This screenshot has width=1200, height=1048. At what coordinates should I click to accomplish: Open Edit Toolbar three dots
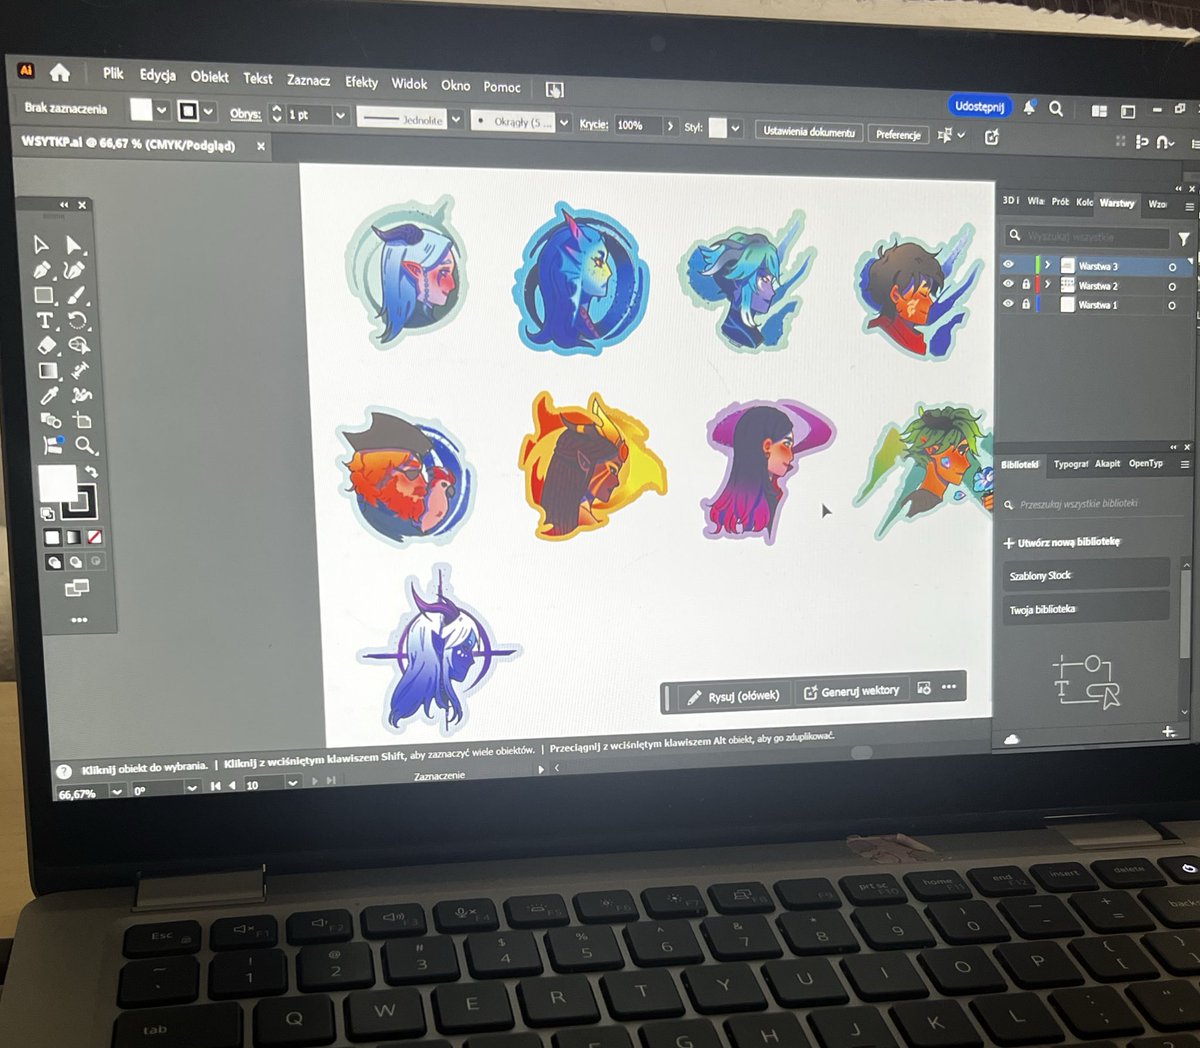(79, 620)
